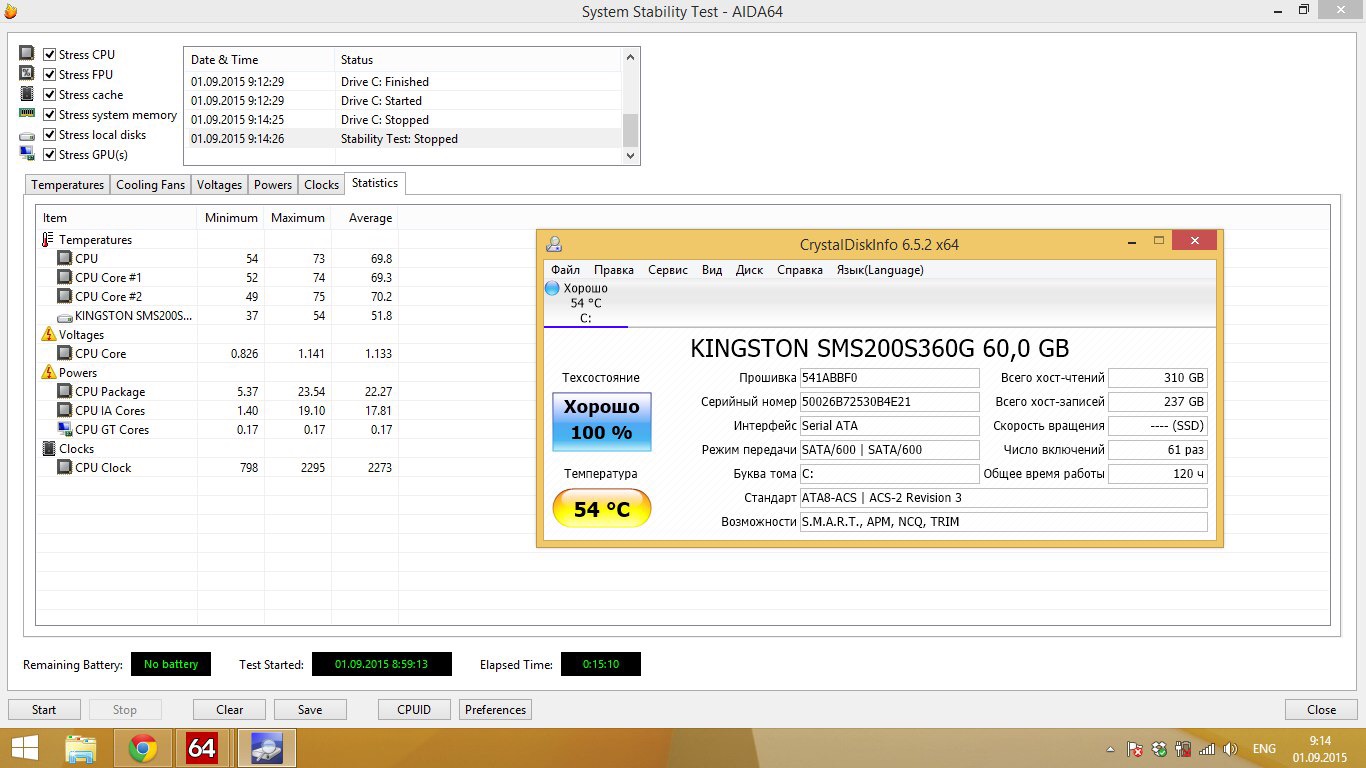The image size is (1366, 768).
Task: Switch to the CrystalDiskInfo taskbar icon
Action: tap(266, 748)
